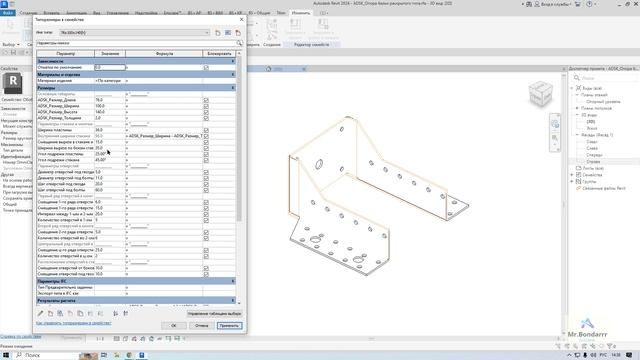Click the third icon in dialog bottom toolbar
The image size is (640, 360).
60,313
